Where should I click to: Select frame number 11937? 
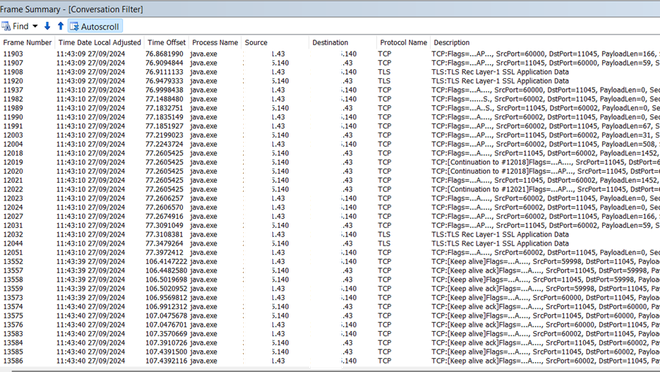click(x=13, y=90)
